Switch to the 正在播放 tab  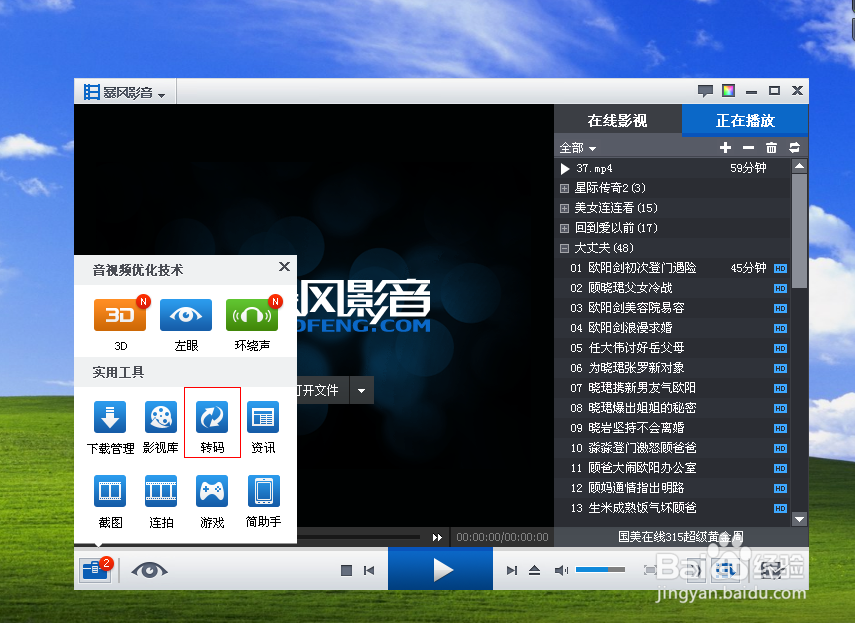pyautogui.click(x=745, y=120)
